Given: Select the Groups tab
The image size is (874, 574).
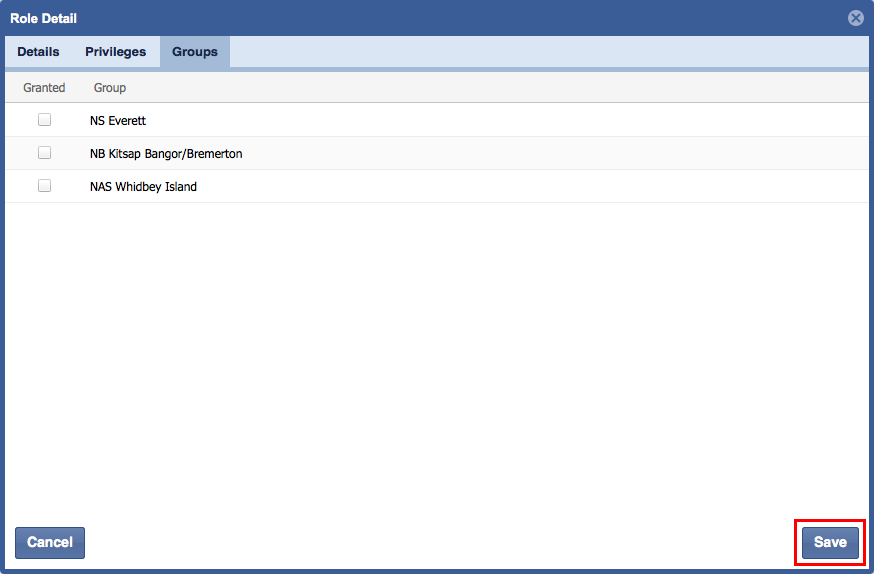Looking at the screenshot, I should click(x=194, y=52).
